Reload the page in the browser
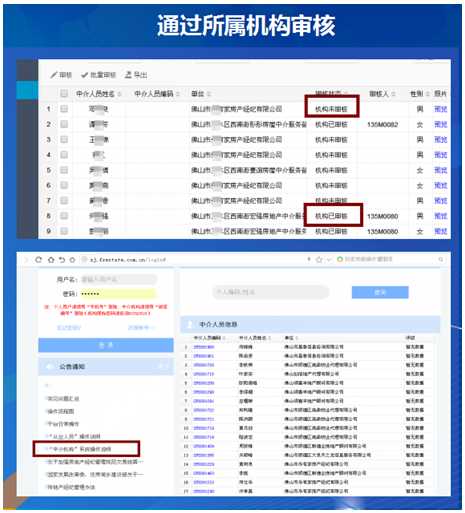465x513 pixels. (39, 260)
